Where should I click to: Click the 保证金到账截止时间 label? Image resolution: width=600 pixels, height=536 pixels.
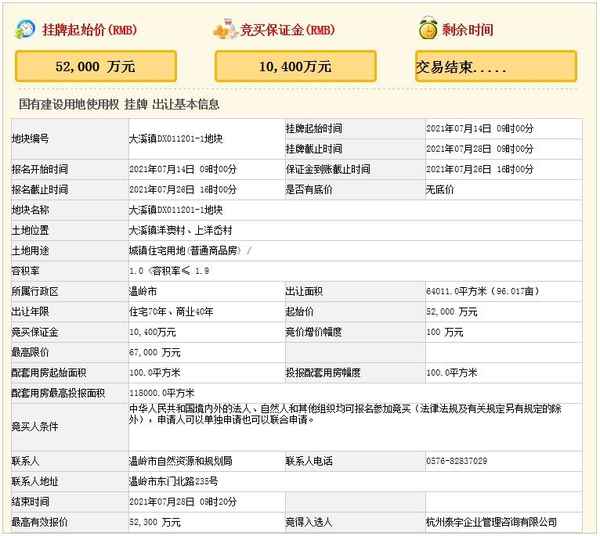pos(328,169)
